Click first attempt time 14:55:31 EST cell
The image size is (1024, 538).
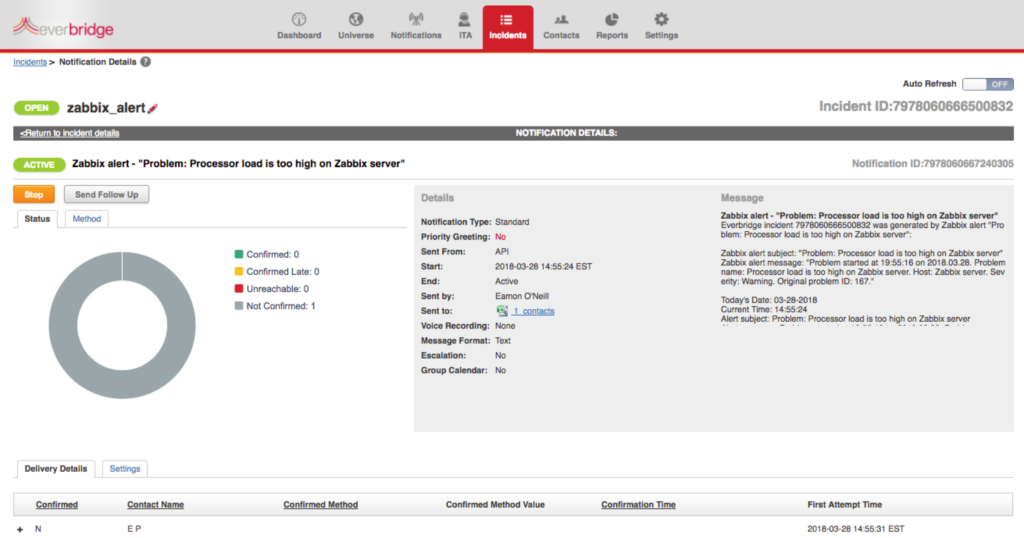[856, 529]
